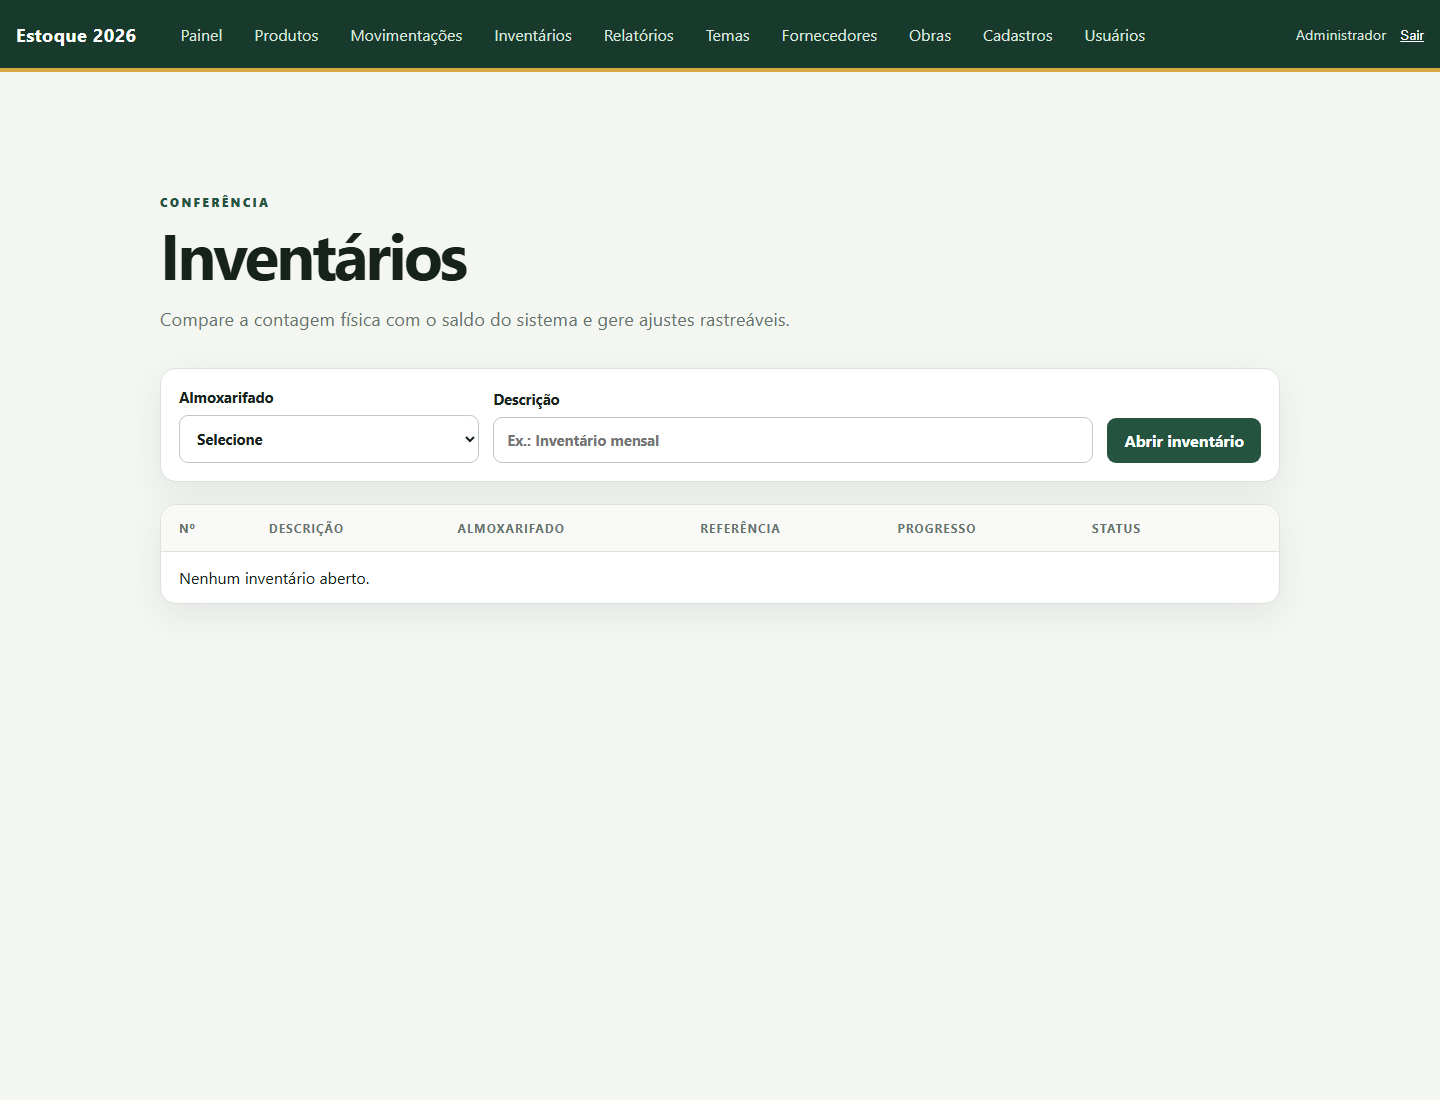Go to Obras section
This screenshot has height=1100, width=1440.
pyautogui.click(x=930, y=35)
